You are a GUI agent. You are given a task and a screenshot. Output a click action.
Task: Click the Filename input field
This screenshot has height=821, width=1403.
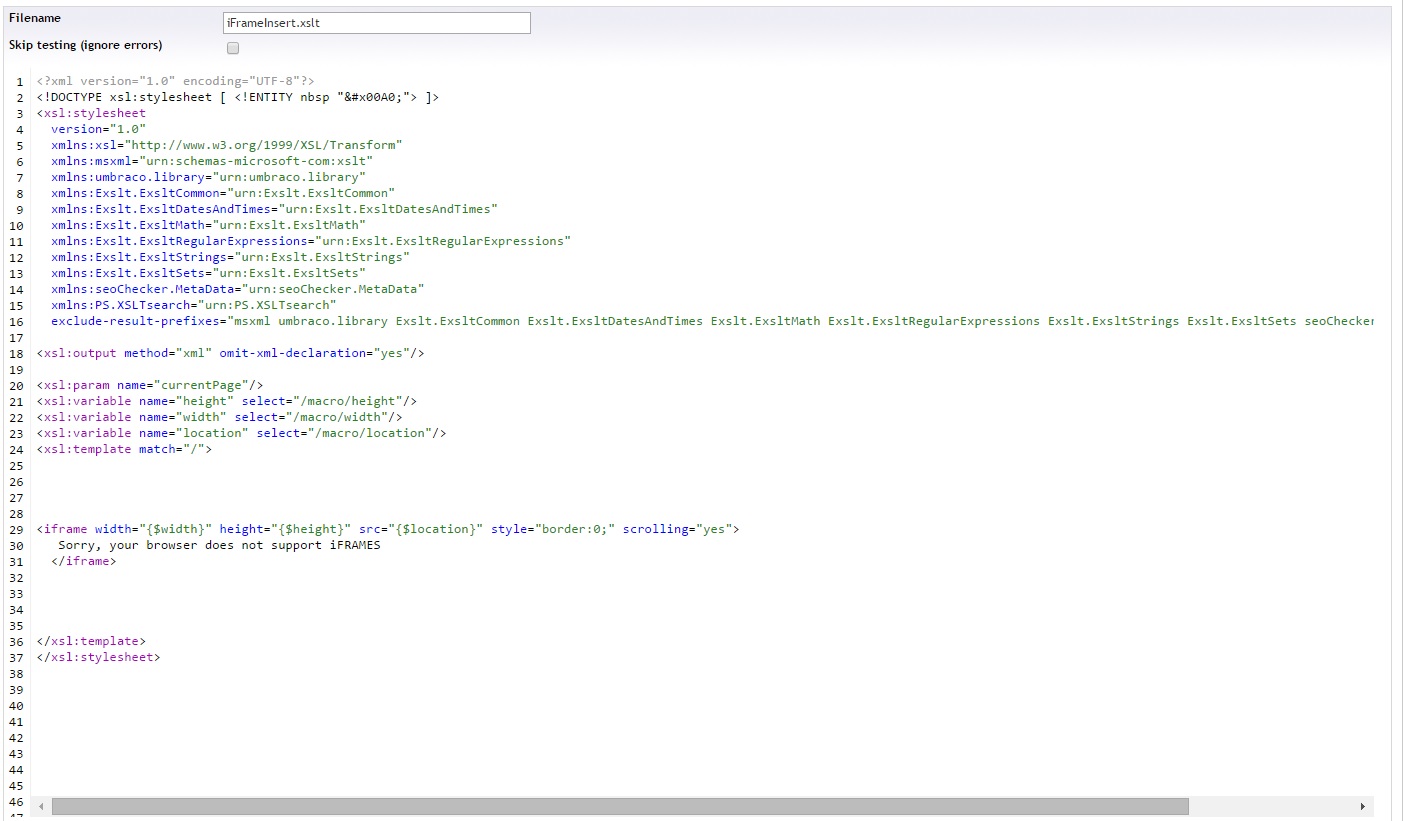tap(376, 23)
